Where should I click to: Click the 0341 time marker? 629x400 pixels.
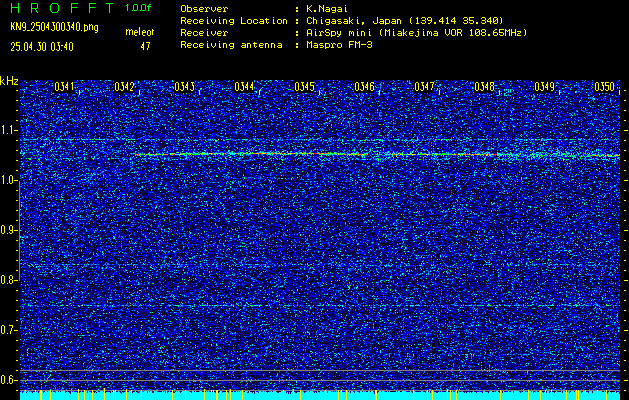64,86
